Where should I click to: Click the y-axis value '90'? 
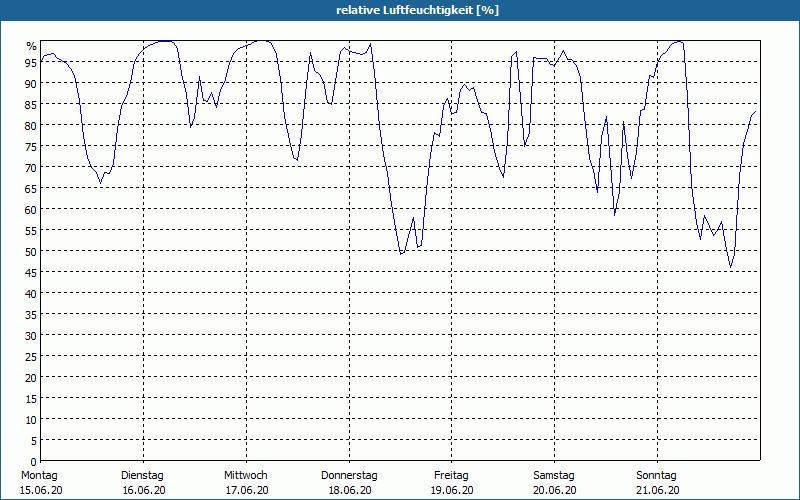click(31, 84)
